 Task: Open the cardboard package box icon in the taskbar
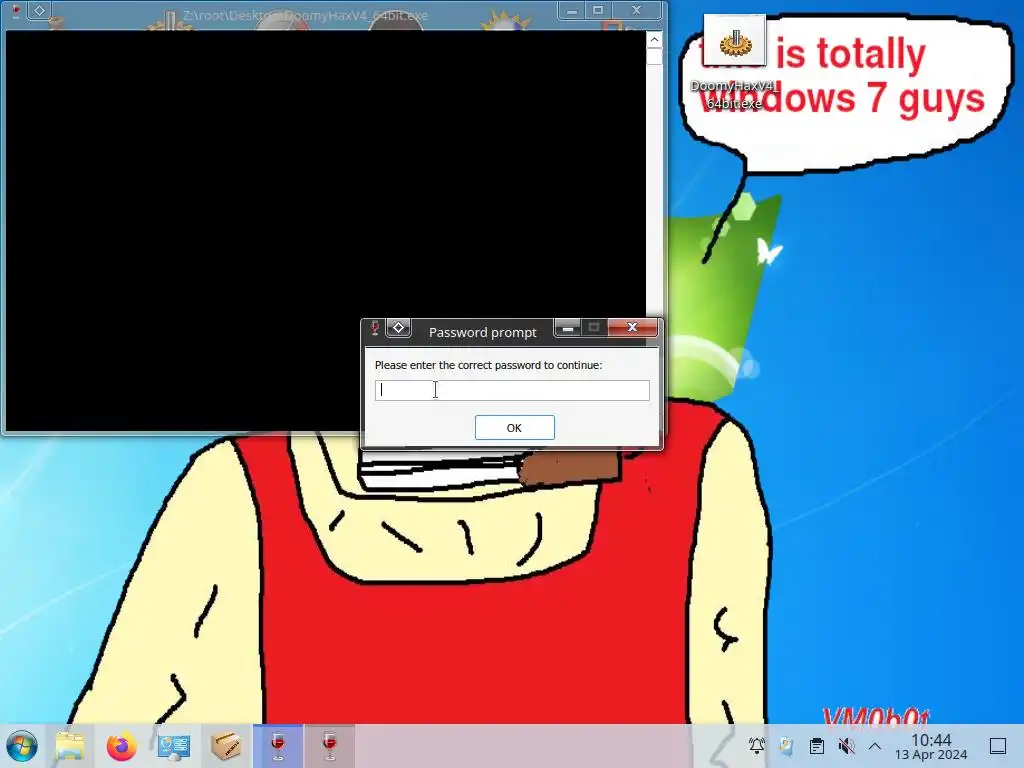pyautogui.click(x=226, y=746)
